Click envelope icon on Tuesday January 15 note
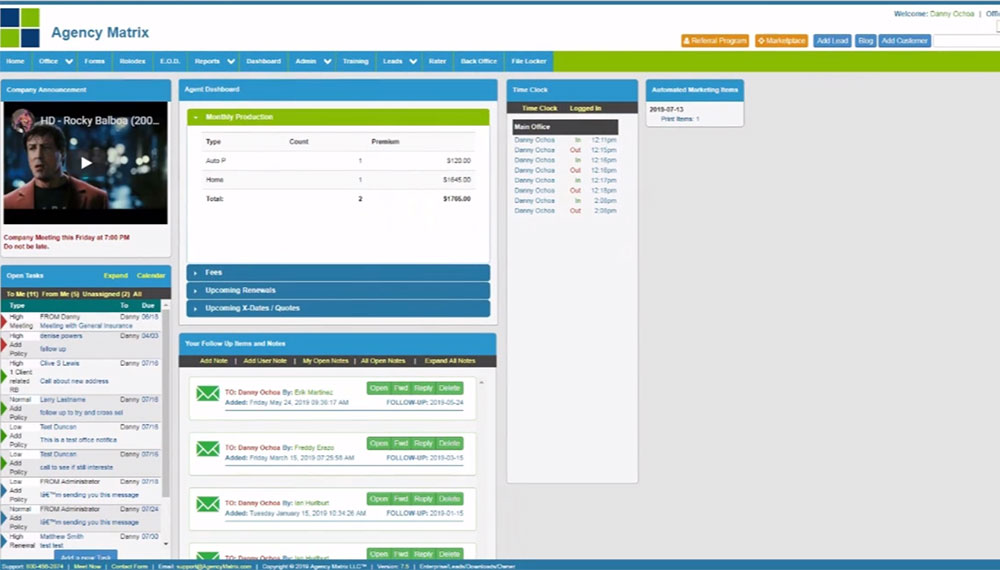This screenshot has width=1000, height=570. (x=208, y=504)
